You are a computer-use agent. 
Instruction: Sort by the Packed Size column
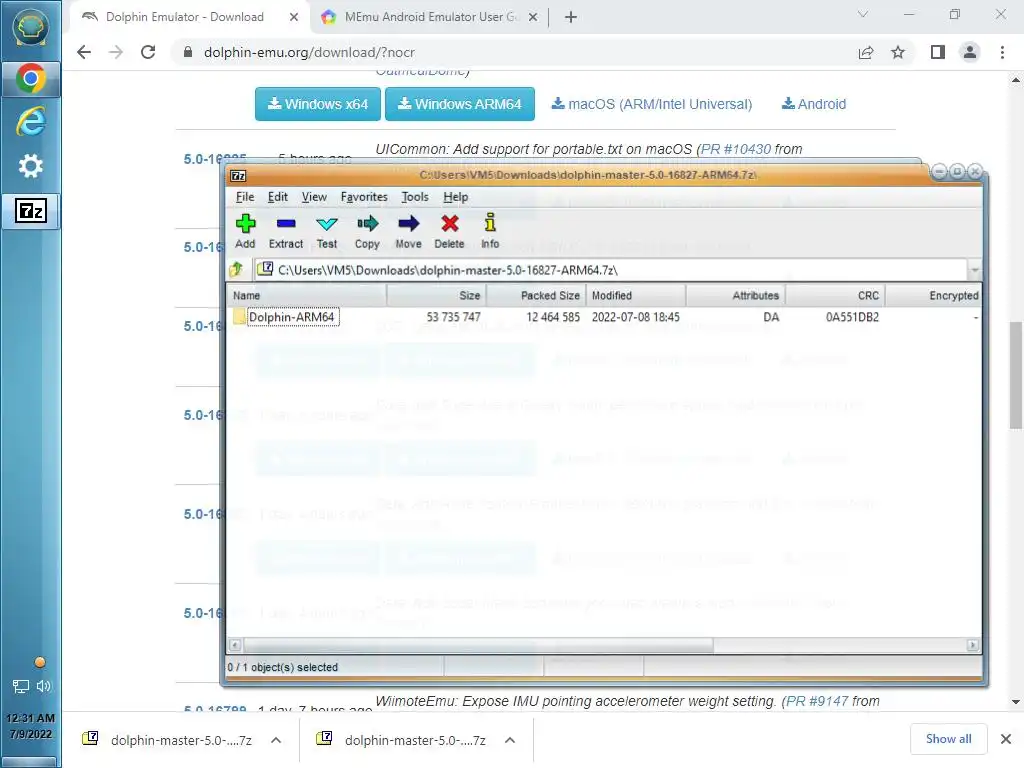click(x=536, y=295)
